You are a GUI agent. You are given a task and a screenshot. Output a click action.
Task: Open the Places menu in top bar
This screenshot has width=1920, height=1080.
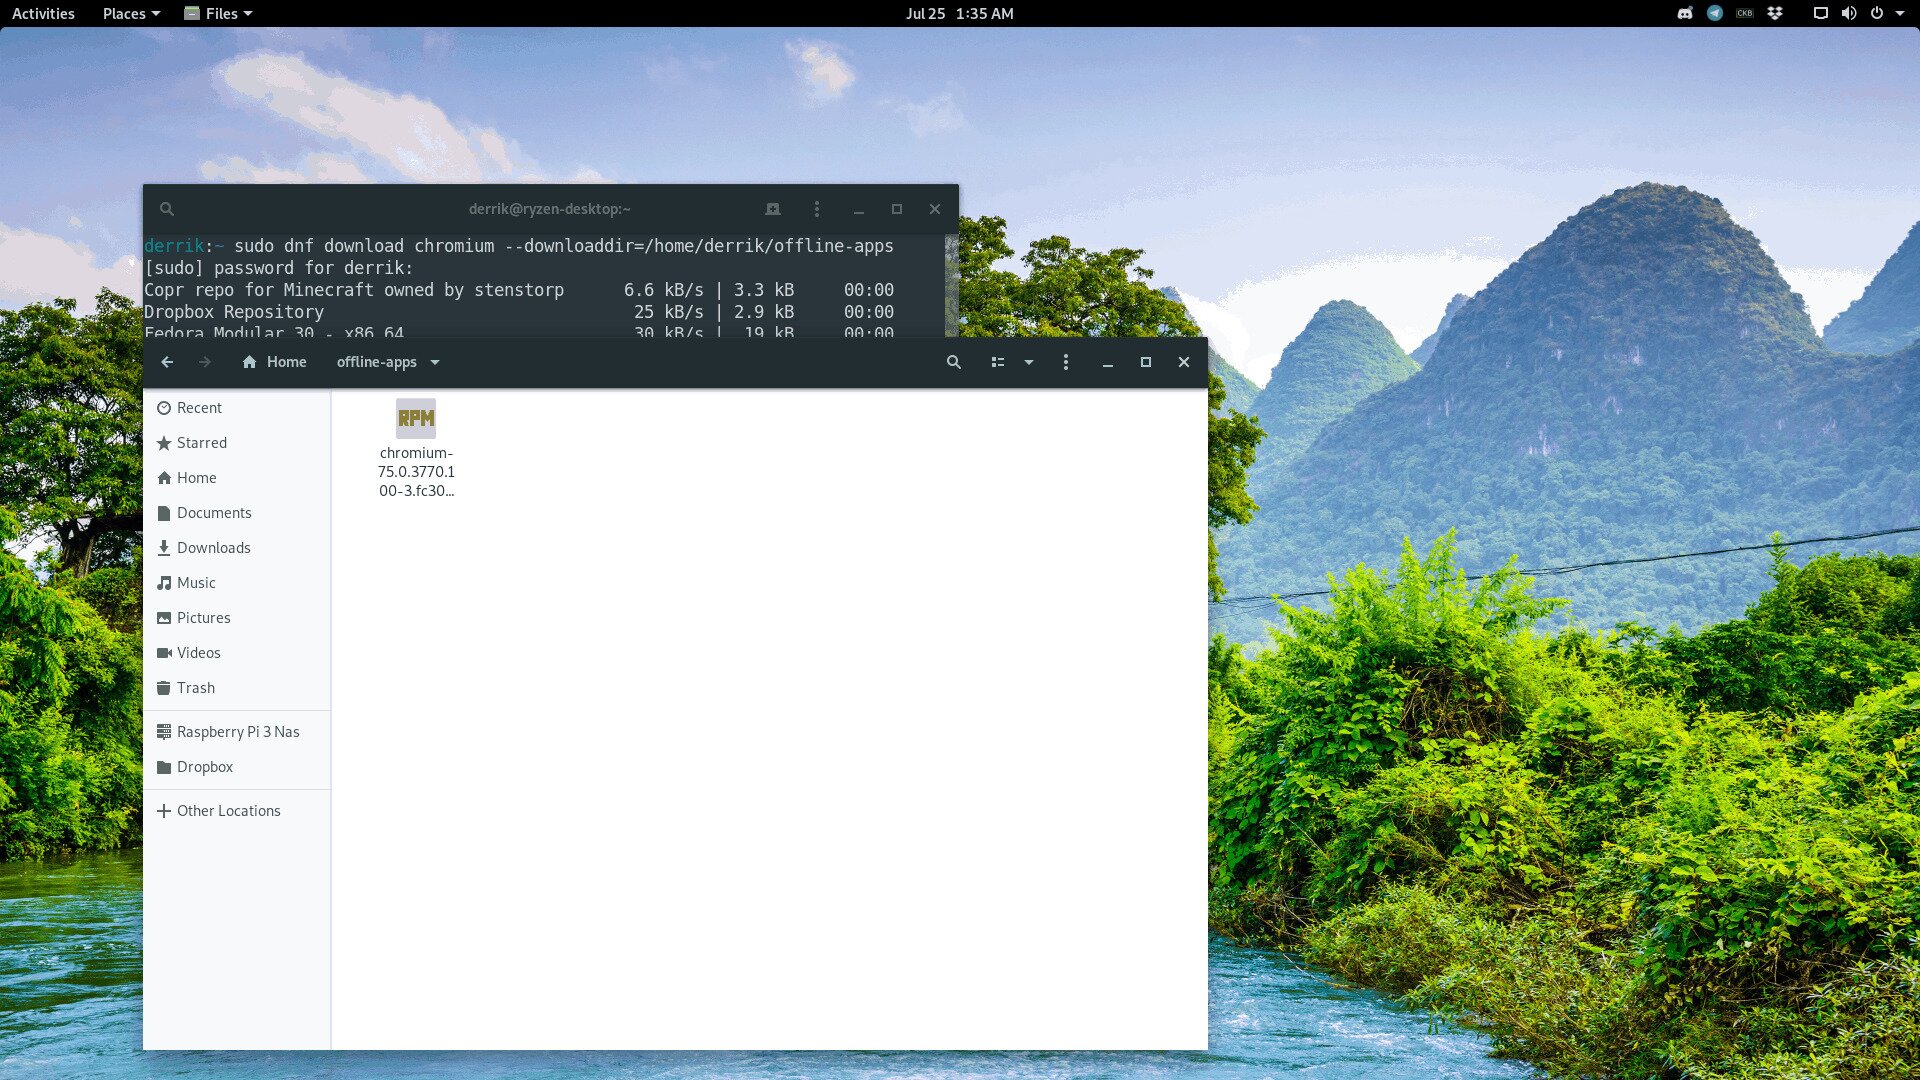pos(131,13)
